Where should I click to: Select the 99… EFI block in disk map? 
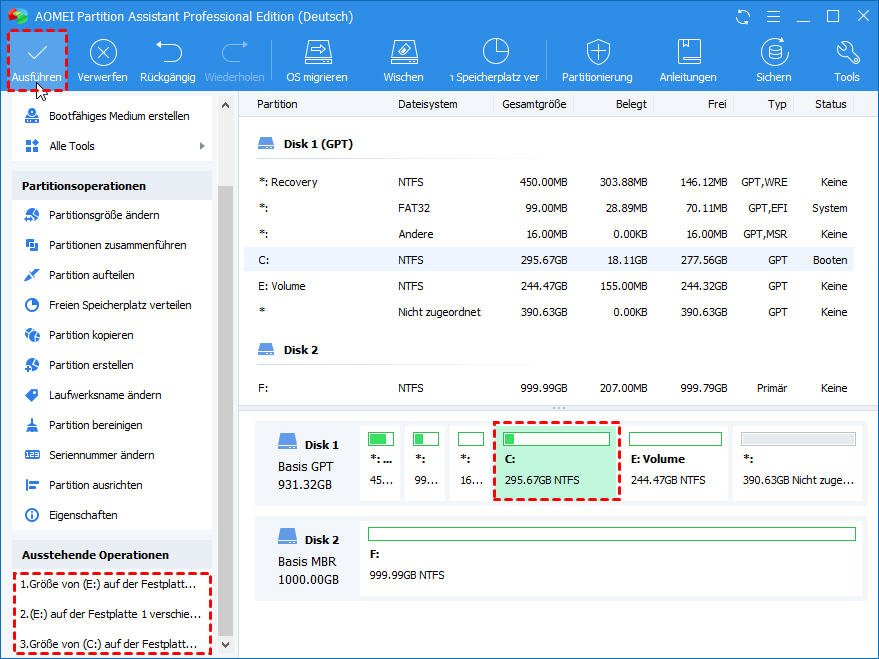[425, 461]
